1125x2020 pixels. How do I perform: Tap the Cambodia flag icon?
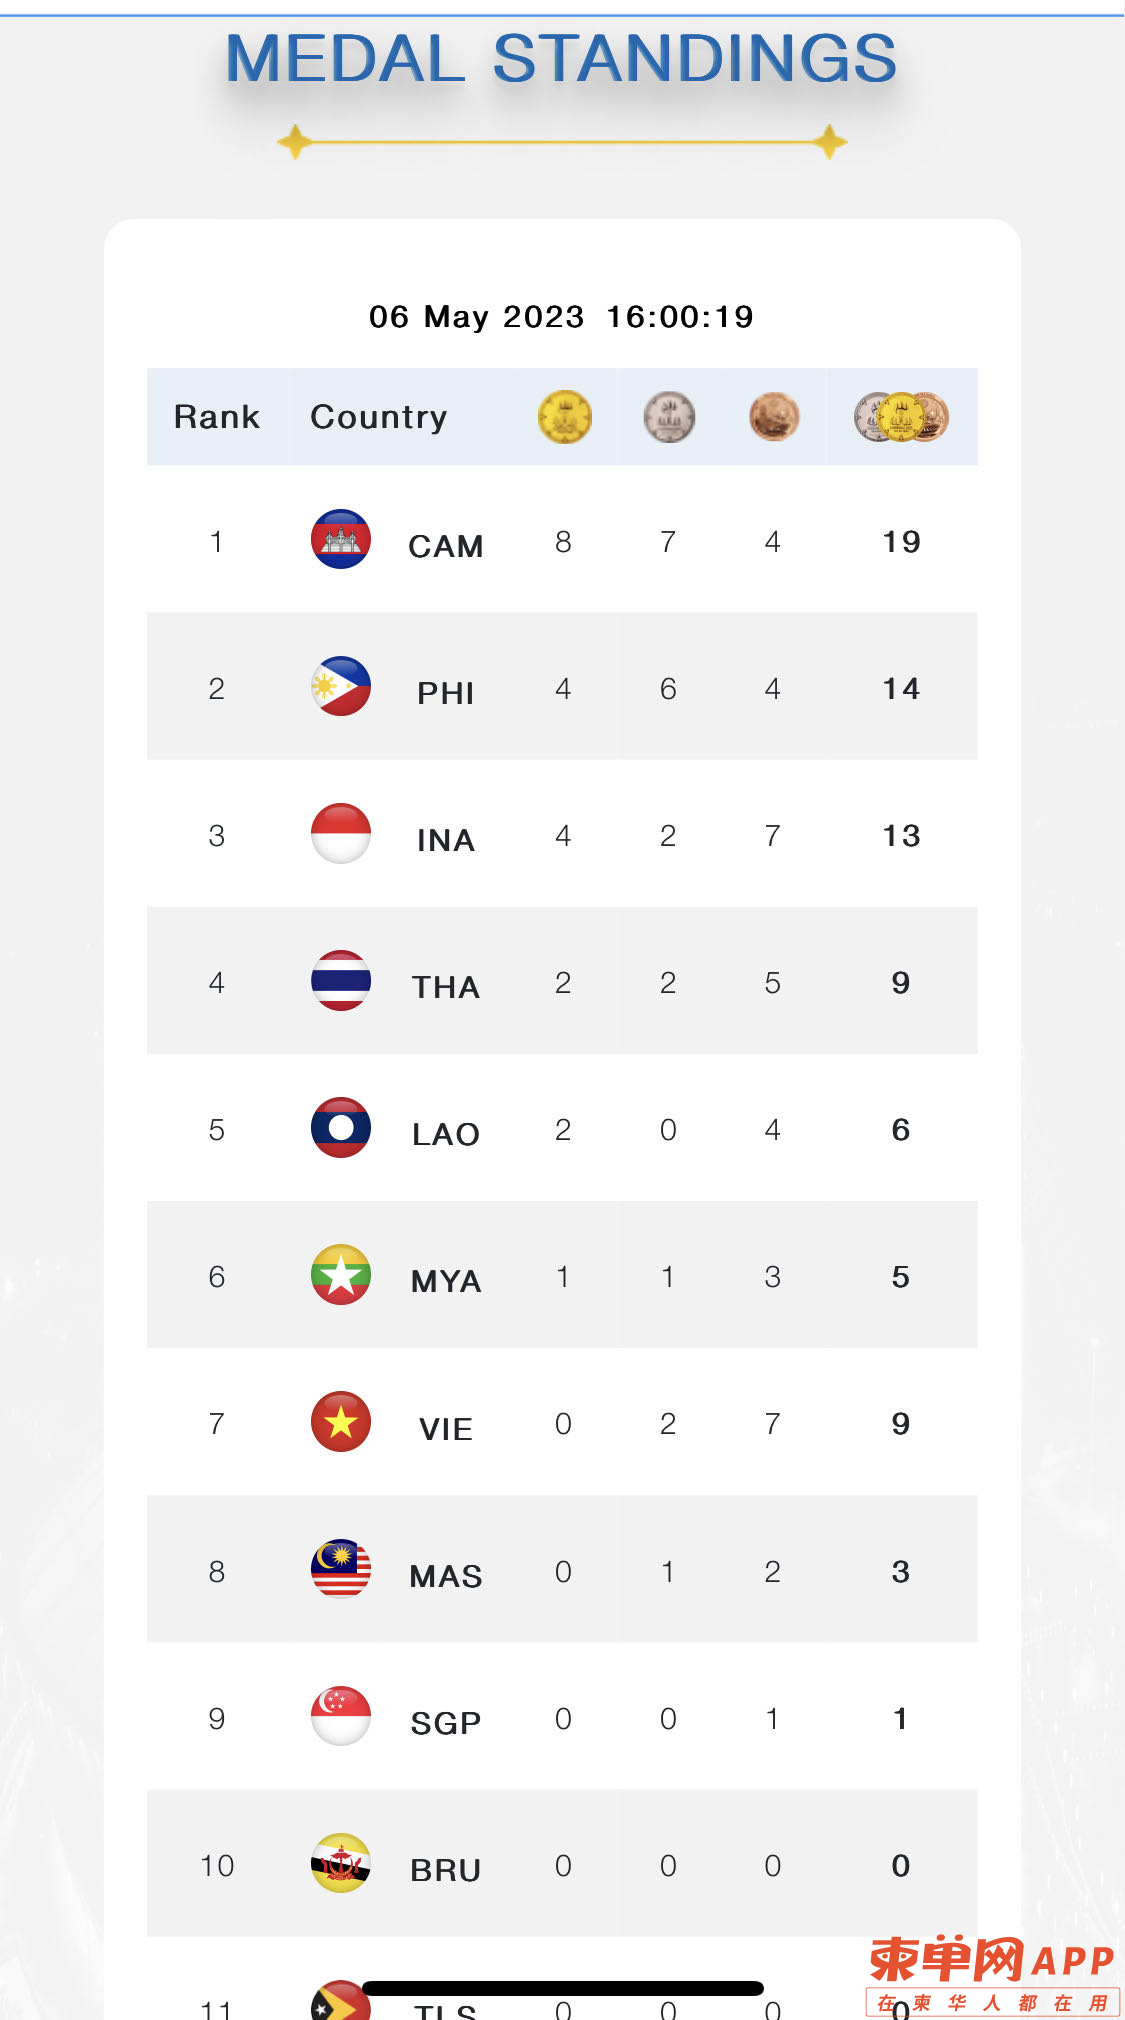341,539
